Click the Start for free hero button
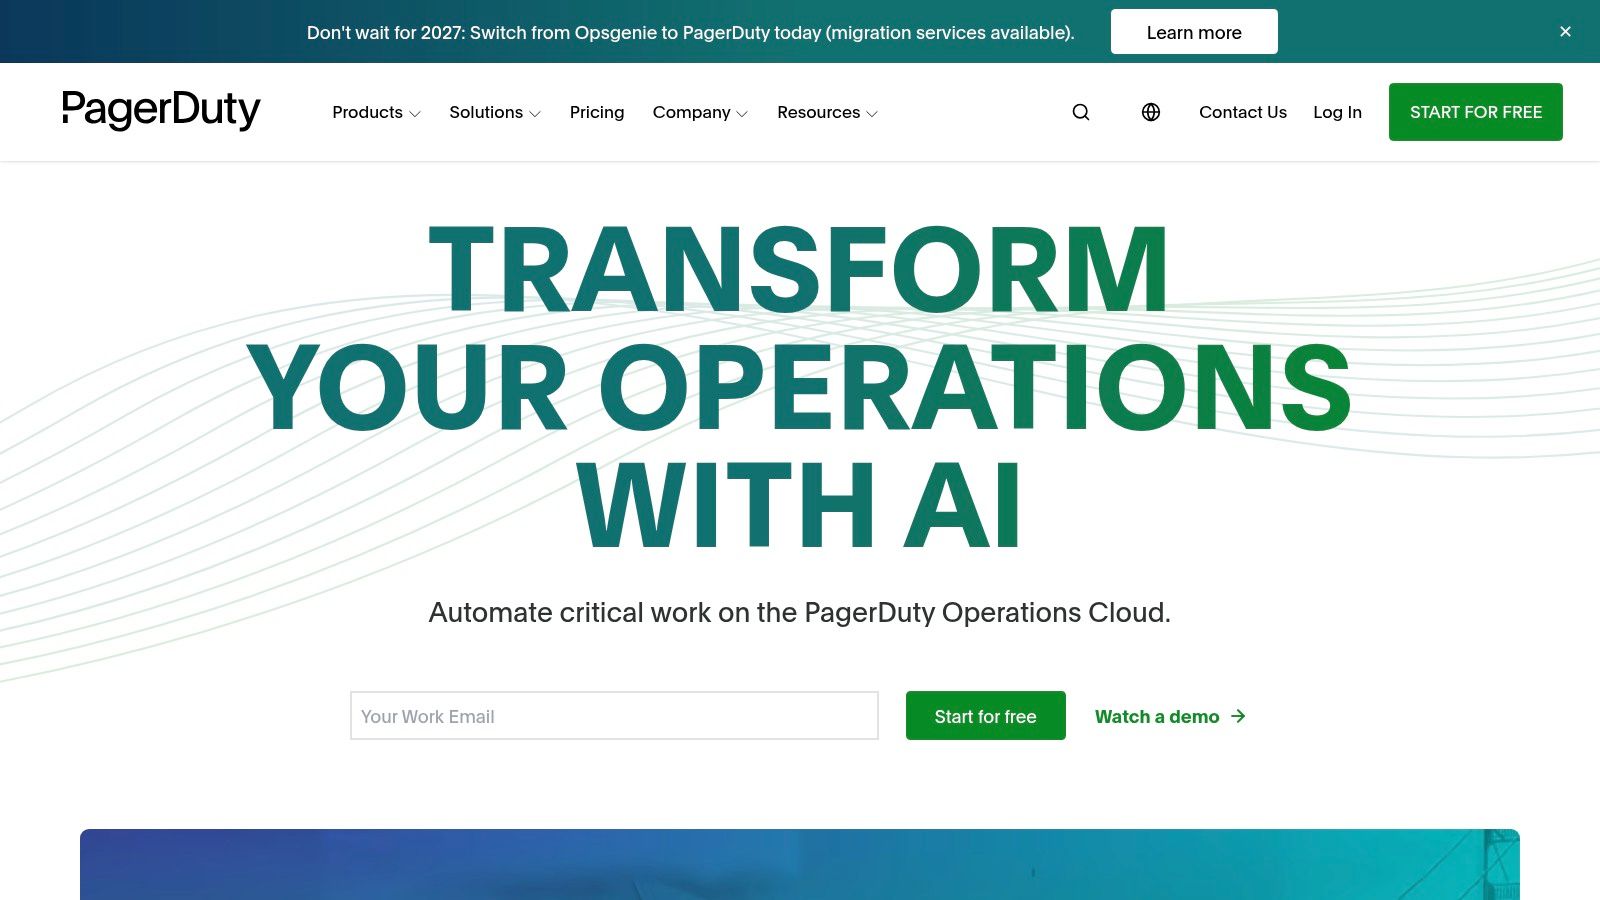The width and height of the screenshot is (1600, 900). point(986,716)
